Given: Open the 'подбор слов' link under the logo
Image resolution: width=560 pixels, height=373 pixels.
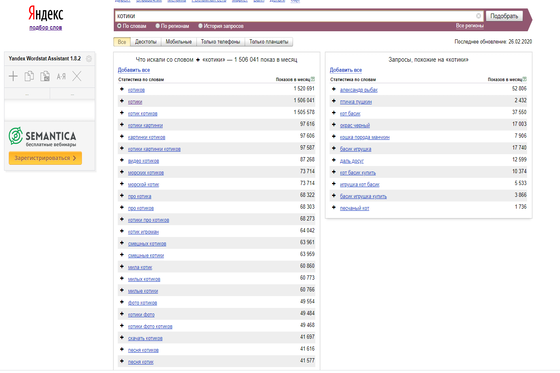Looking at the screenshot, I should point(46,28).
